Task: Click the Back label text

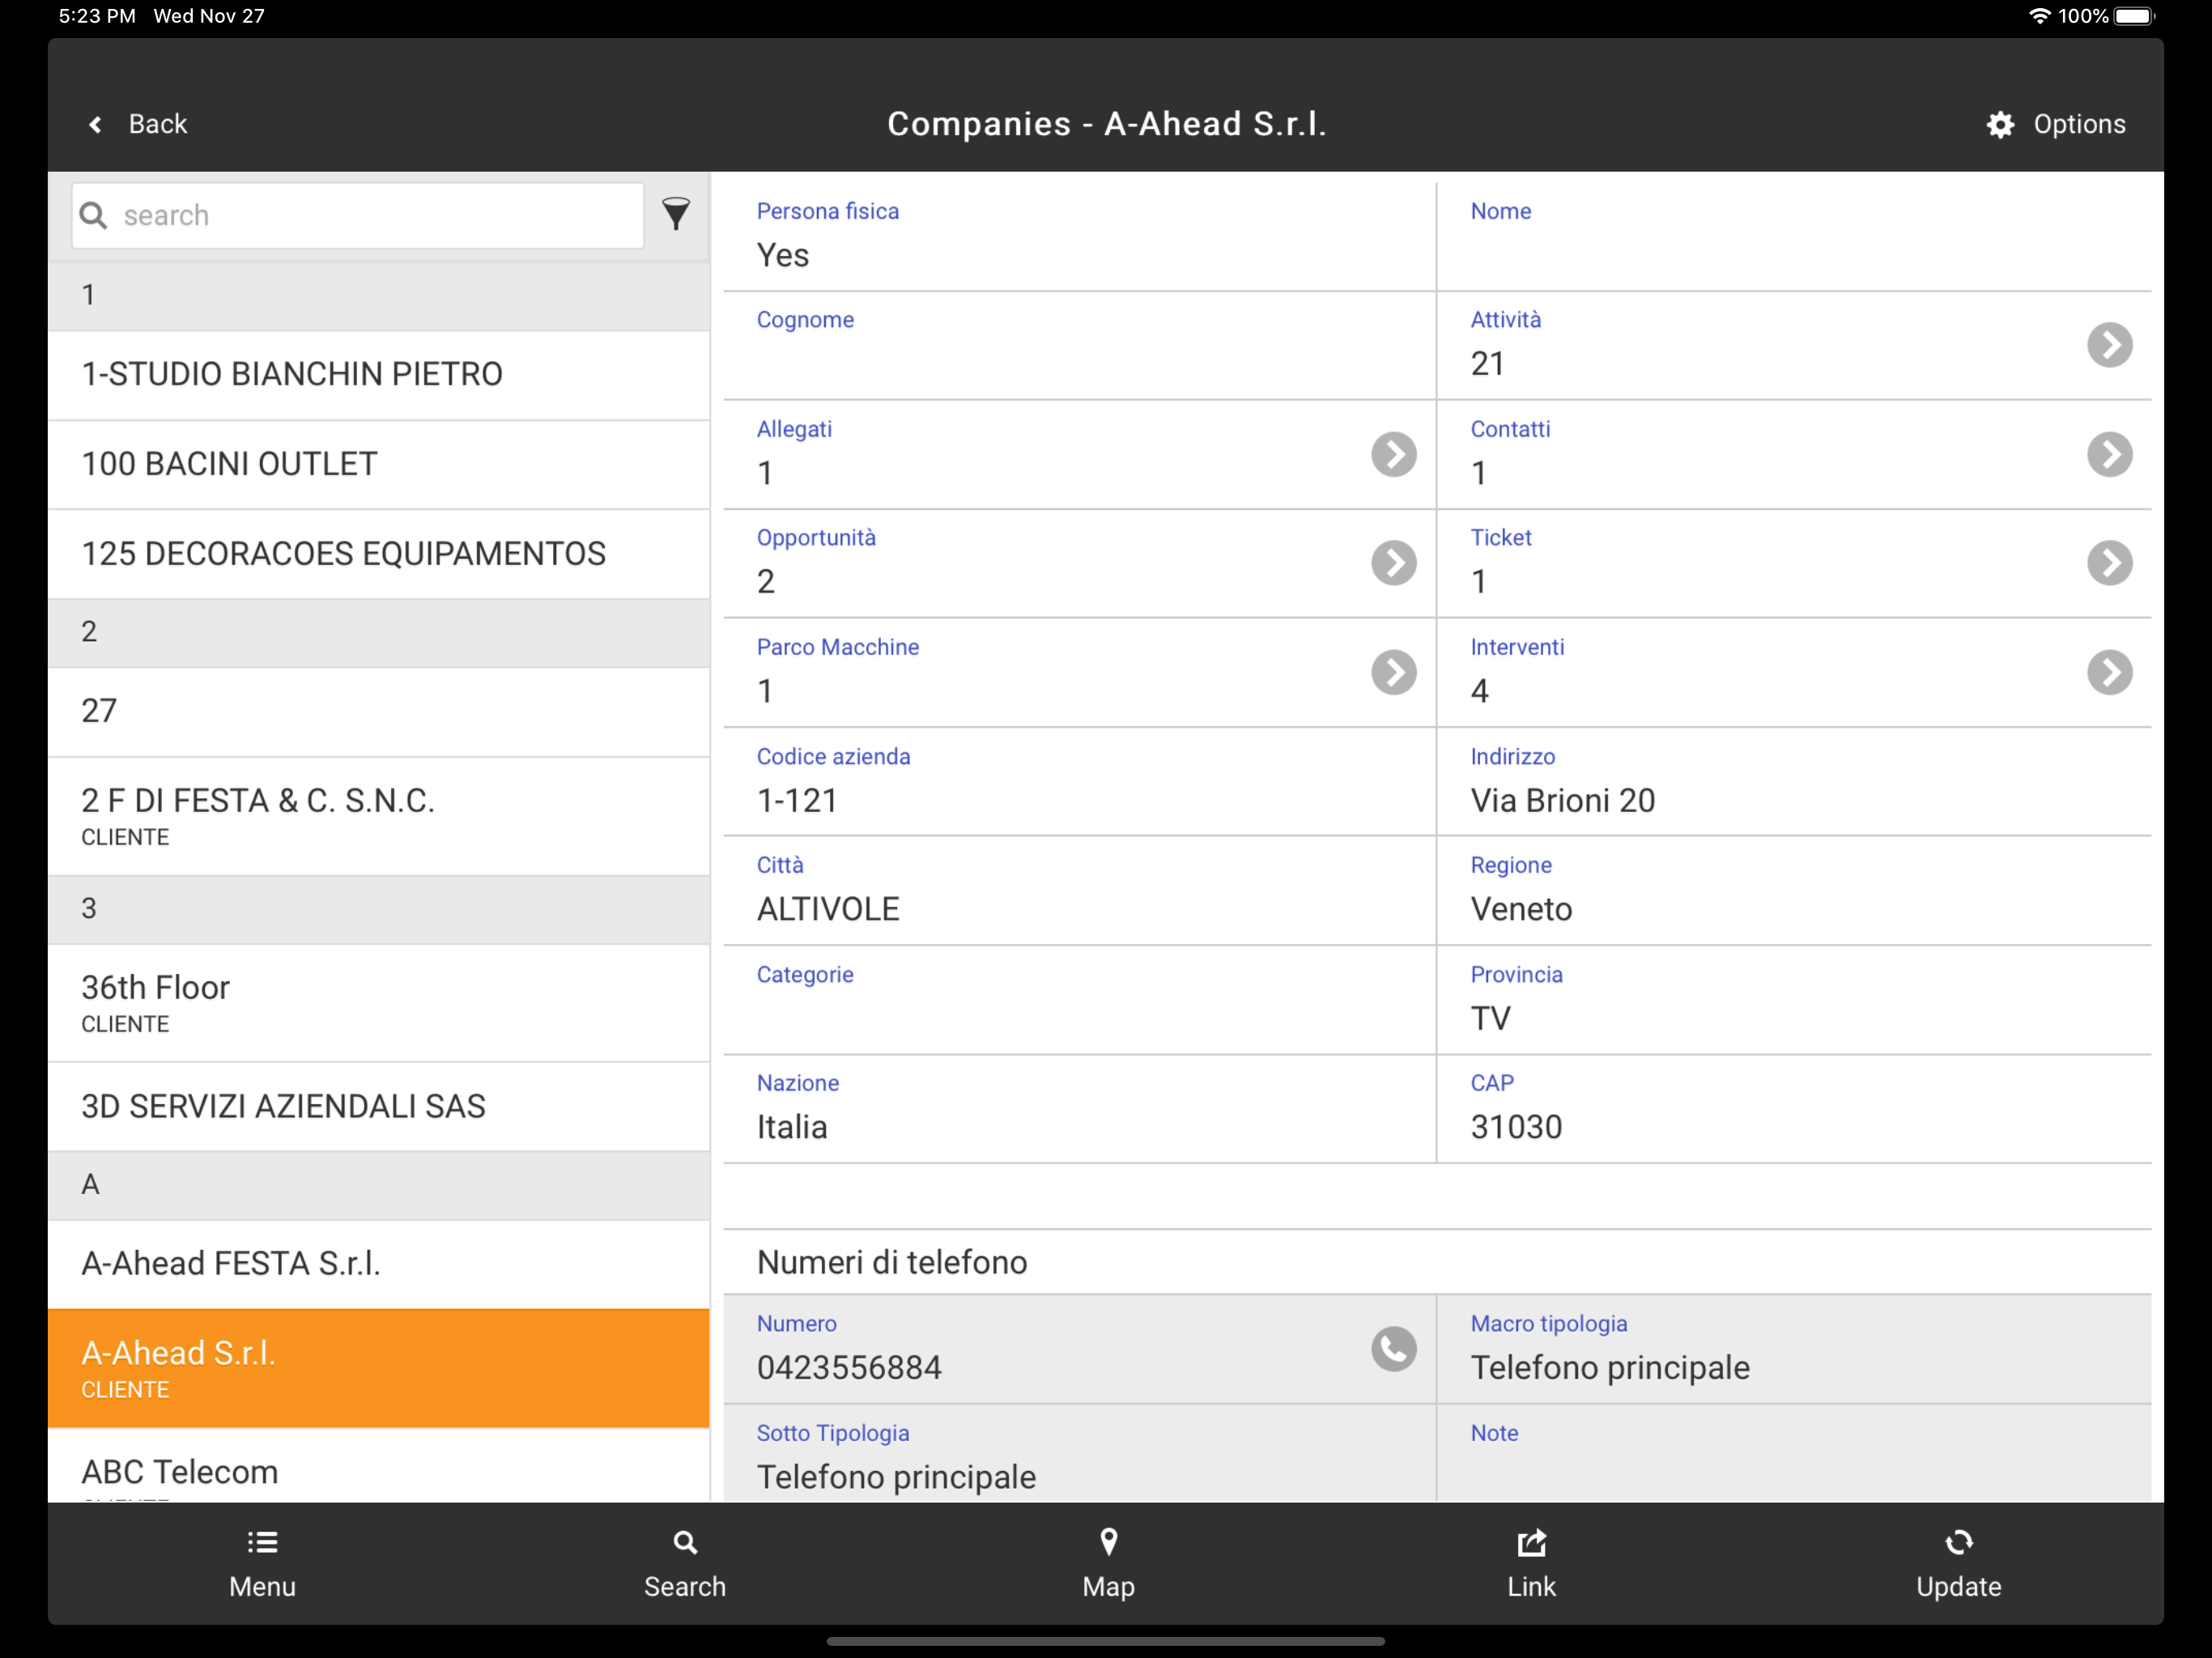Action: 158,124
